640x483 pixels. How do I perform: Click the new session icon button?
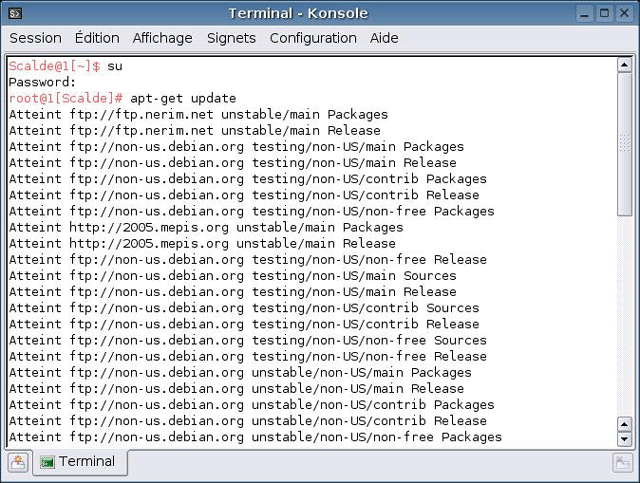[18, 462]
